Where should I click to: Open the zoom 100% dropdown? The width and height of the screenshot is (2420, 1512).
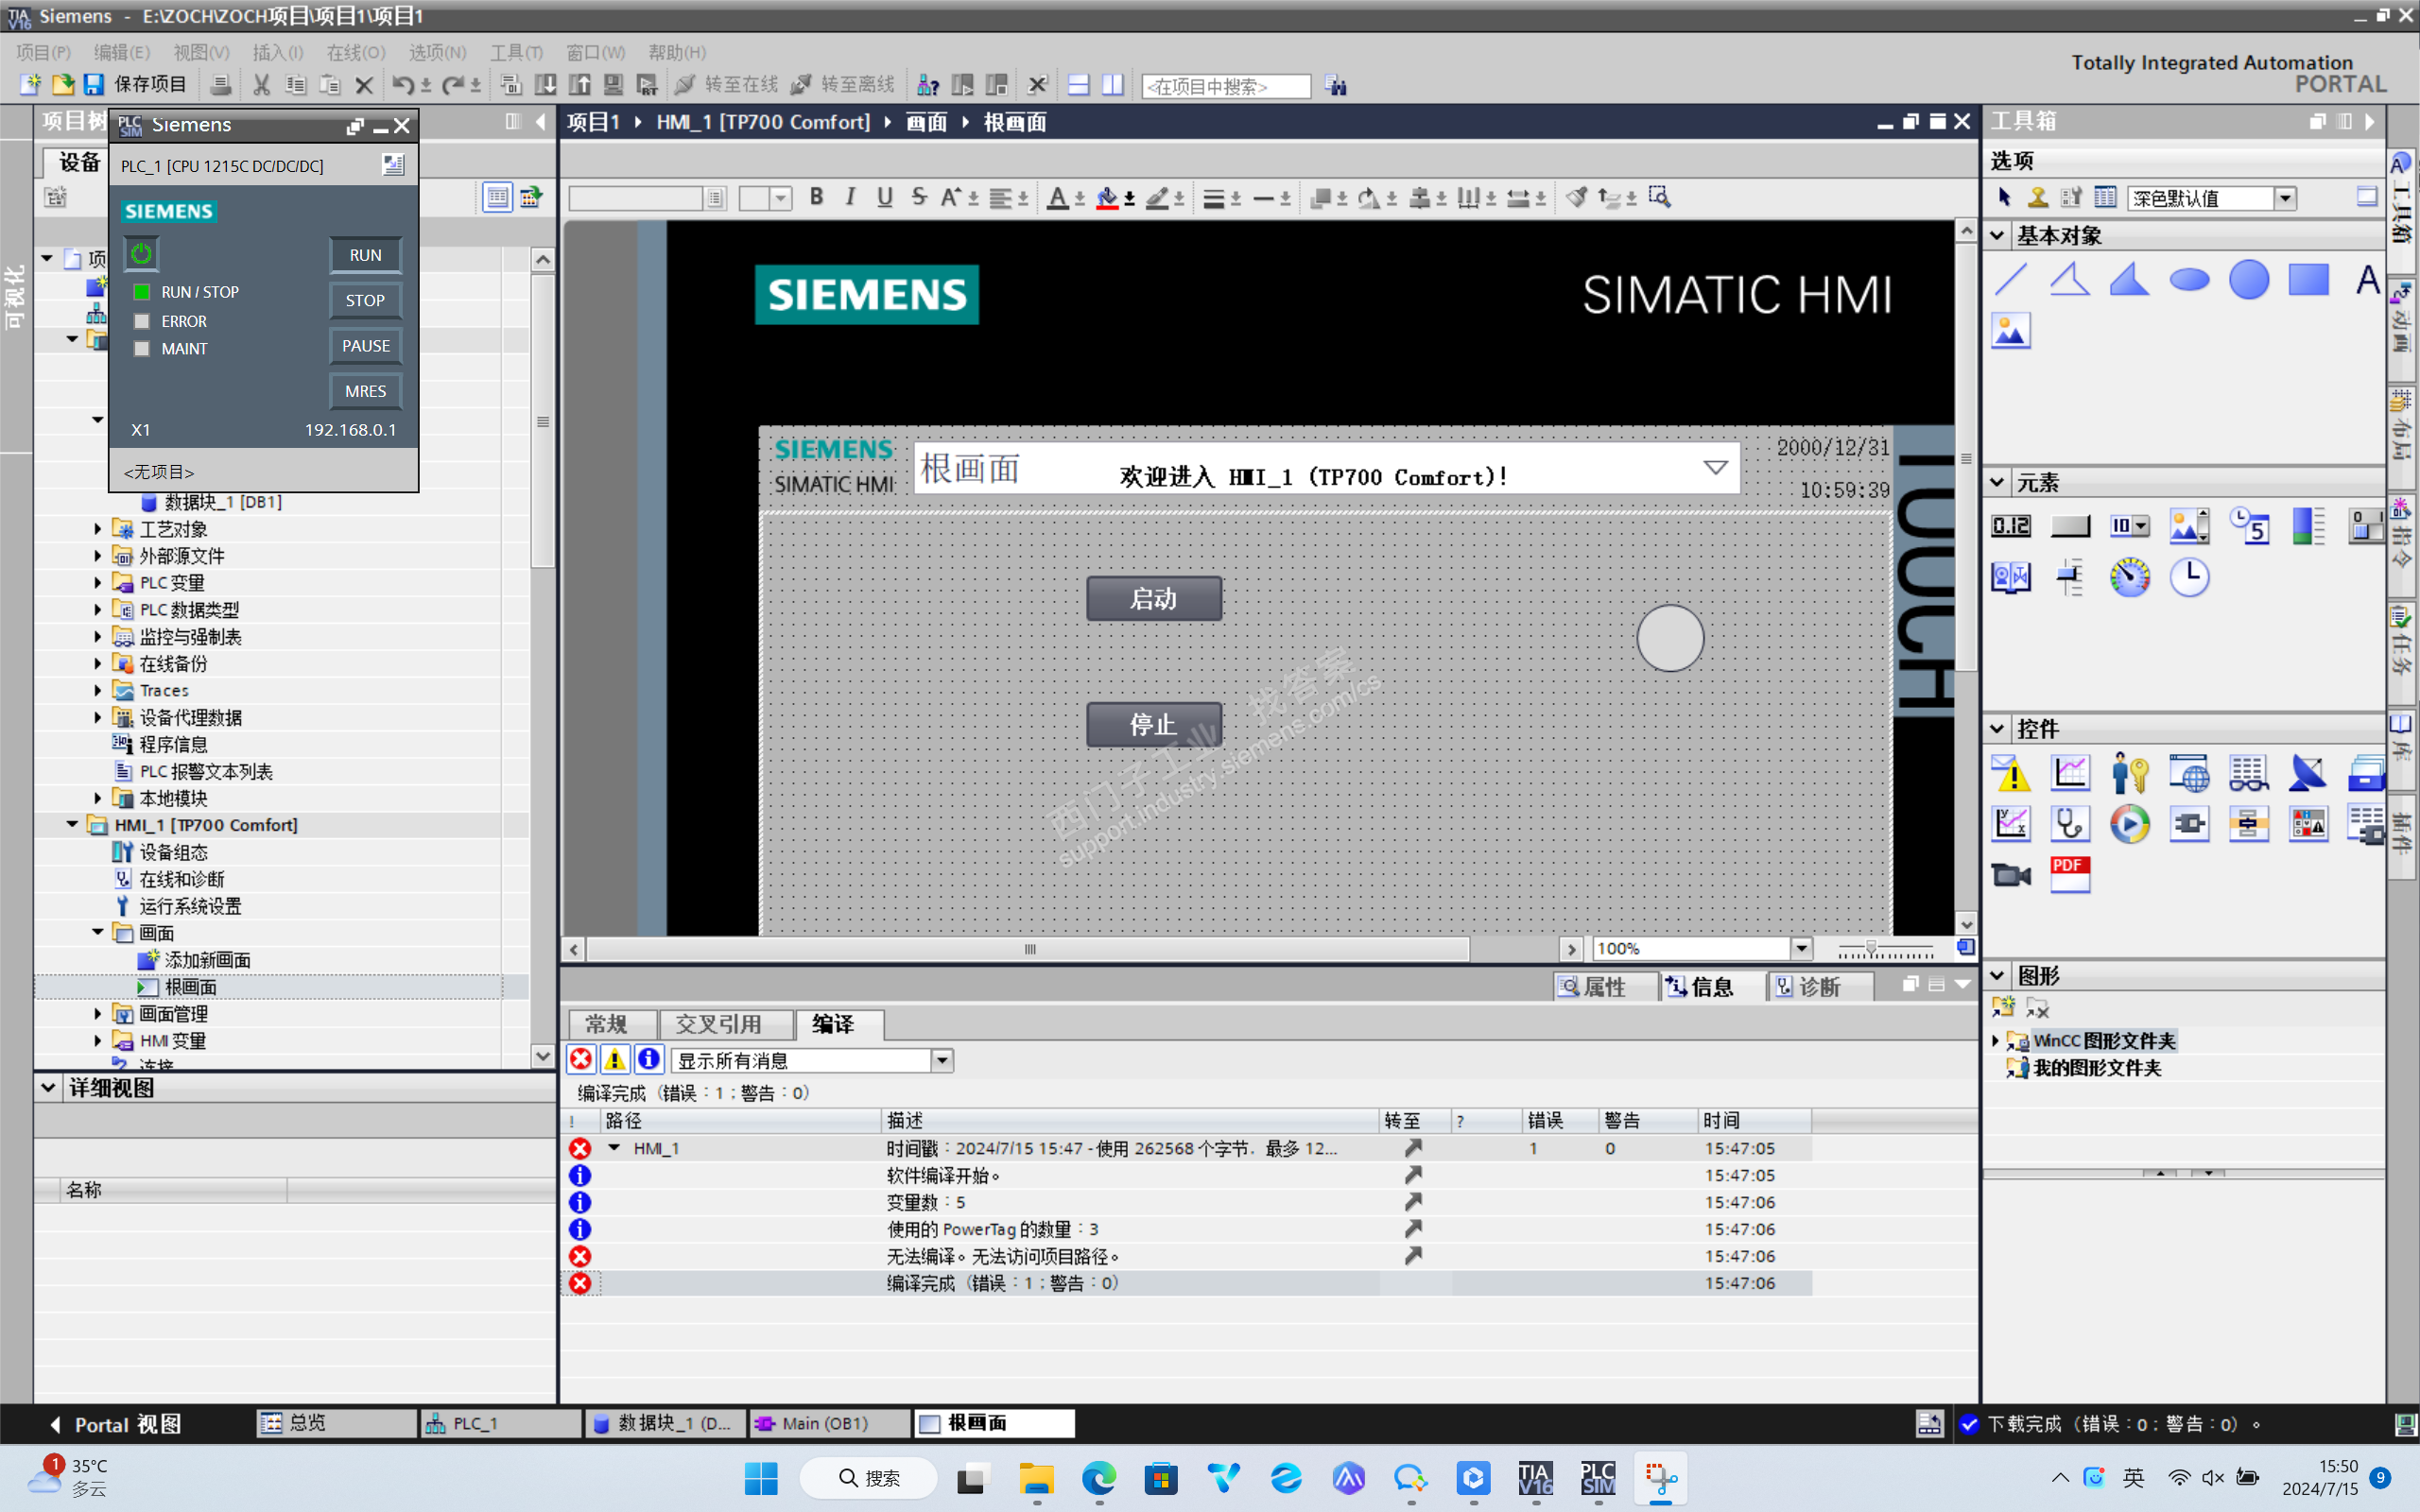click(1801, 948)
